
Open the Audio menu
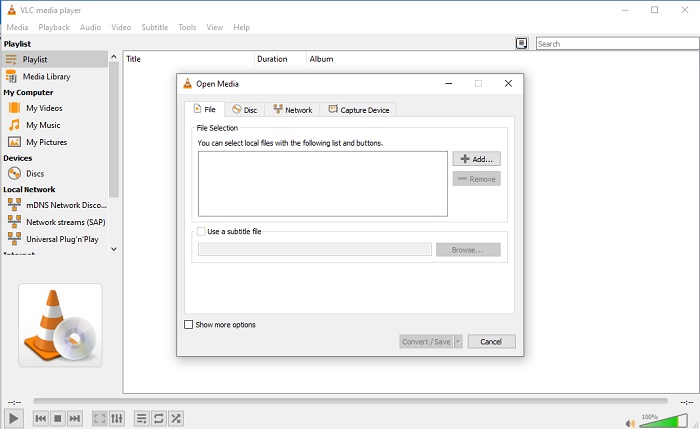[x=90, y=27]
